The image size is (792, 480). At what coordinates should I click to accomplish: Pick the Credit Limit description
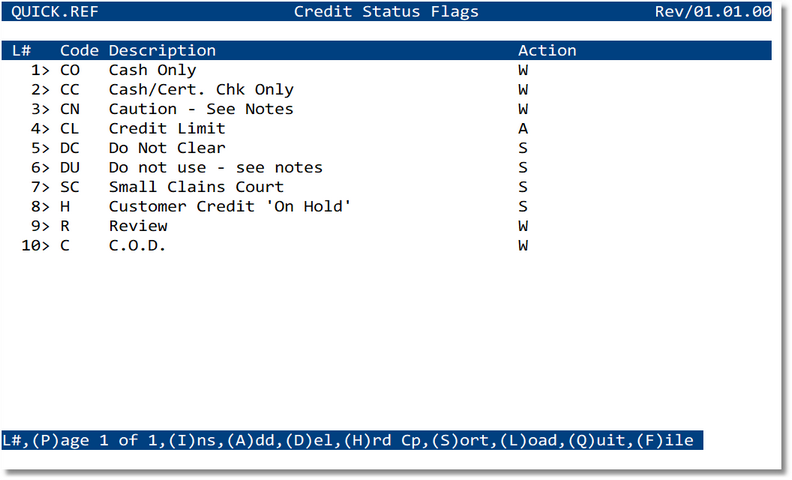(x=167, y=129)
